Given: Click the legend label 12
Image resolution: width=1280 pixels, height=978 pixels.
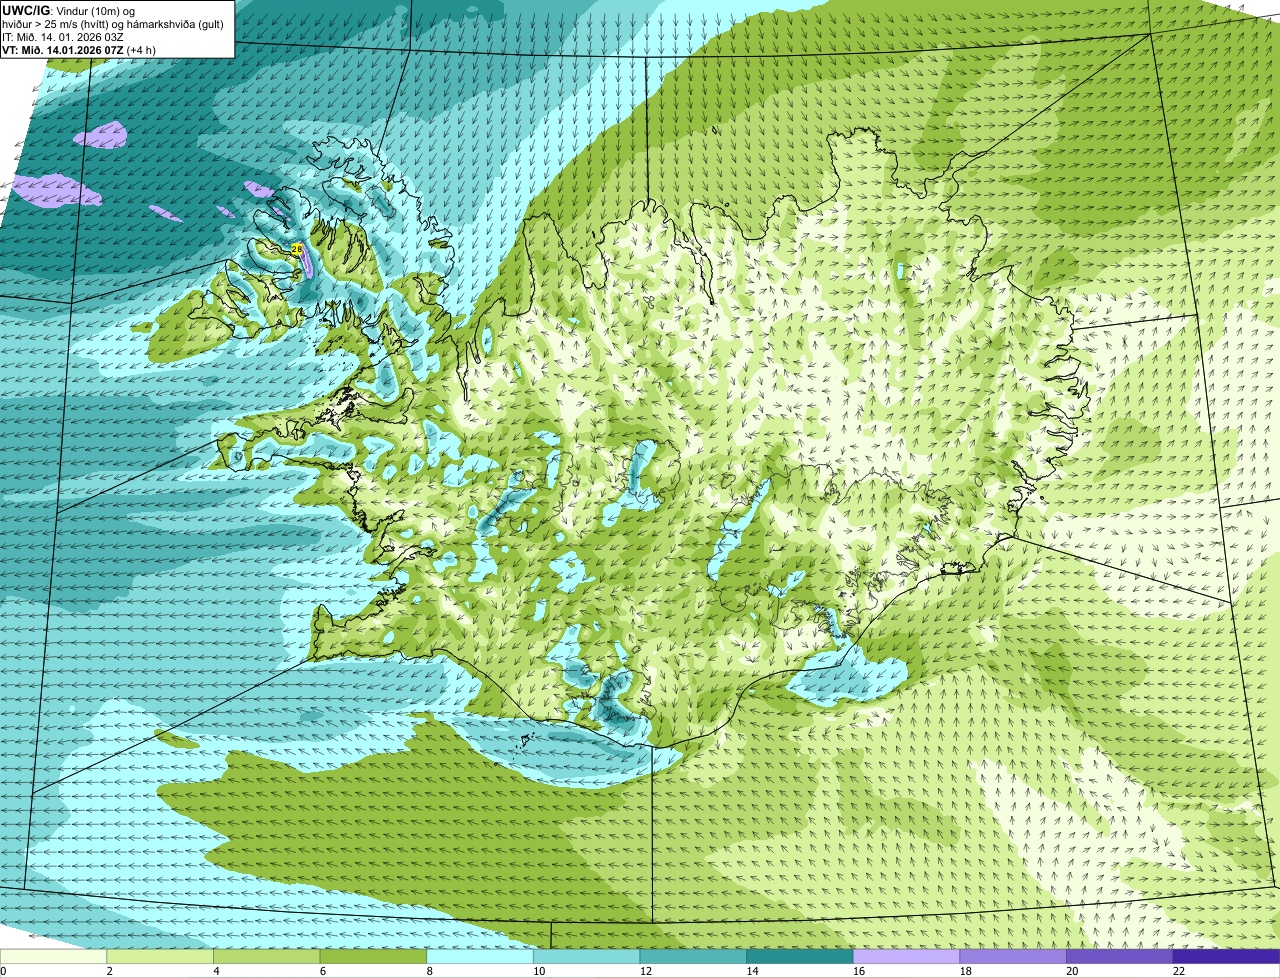Looking at the screenshot, I should point(646,971).
